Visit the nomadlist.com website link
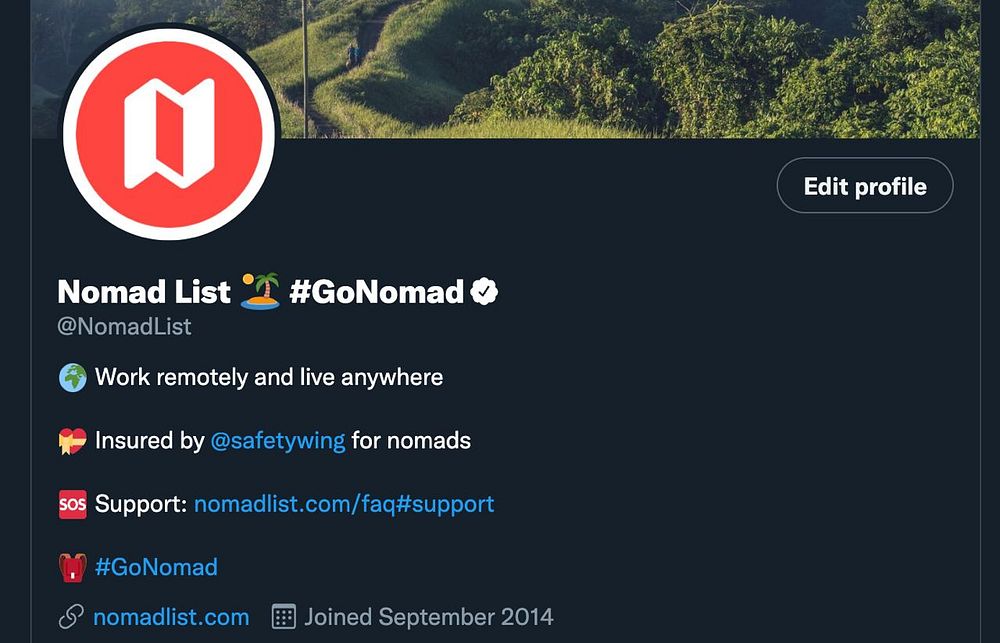 tap(171, 617)
